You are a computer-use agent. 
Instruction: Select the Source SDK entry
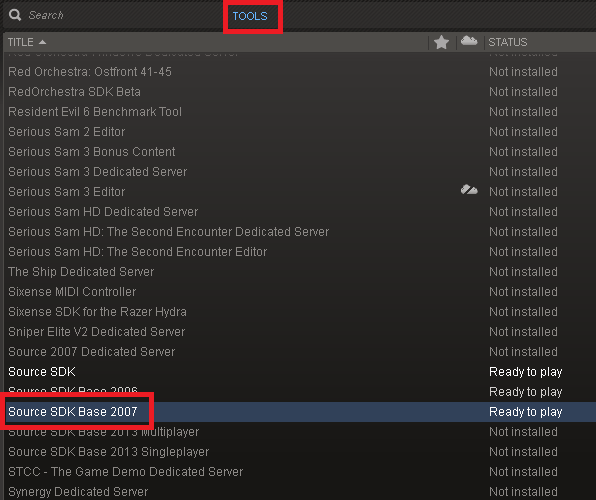click(x=42, y=371)
